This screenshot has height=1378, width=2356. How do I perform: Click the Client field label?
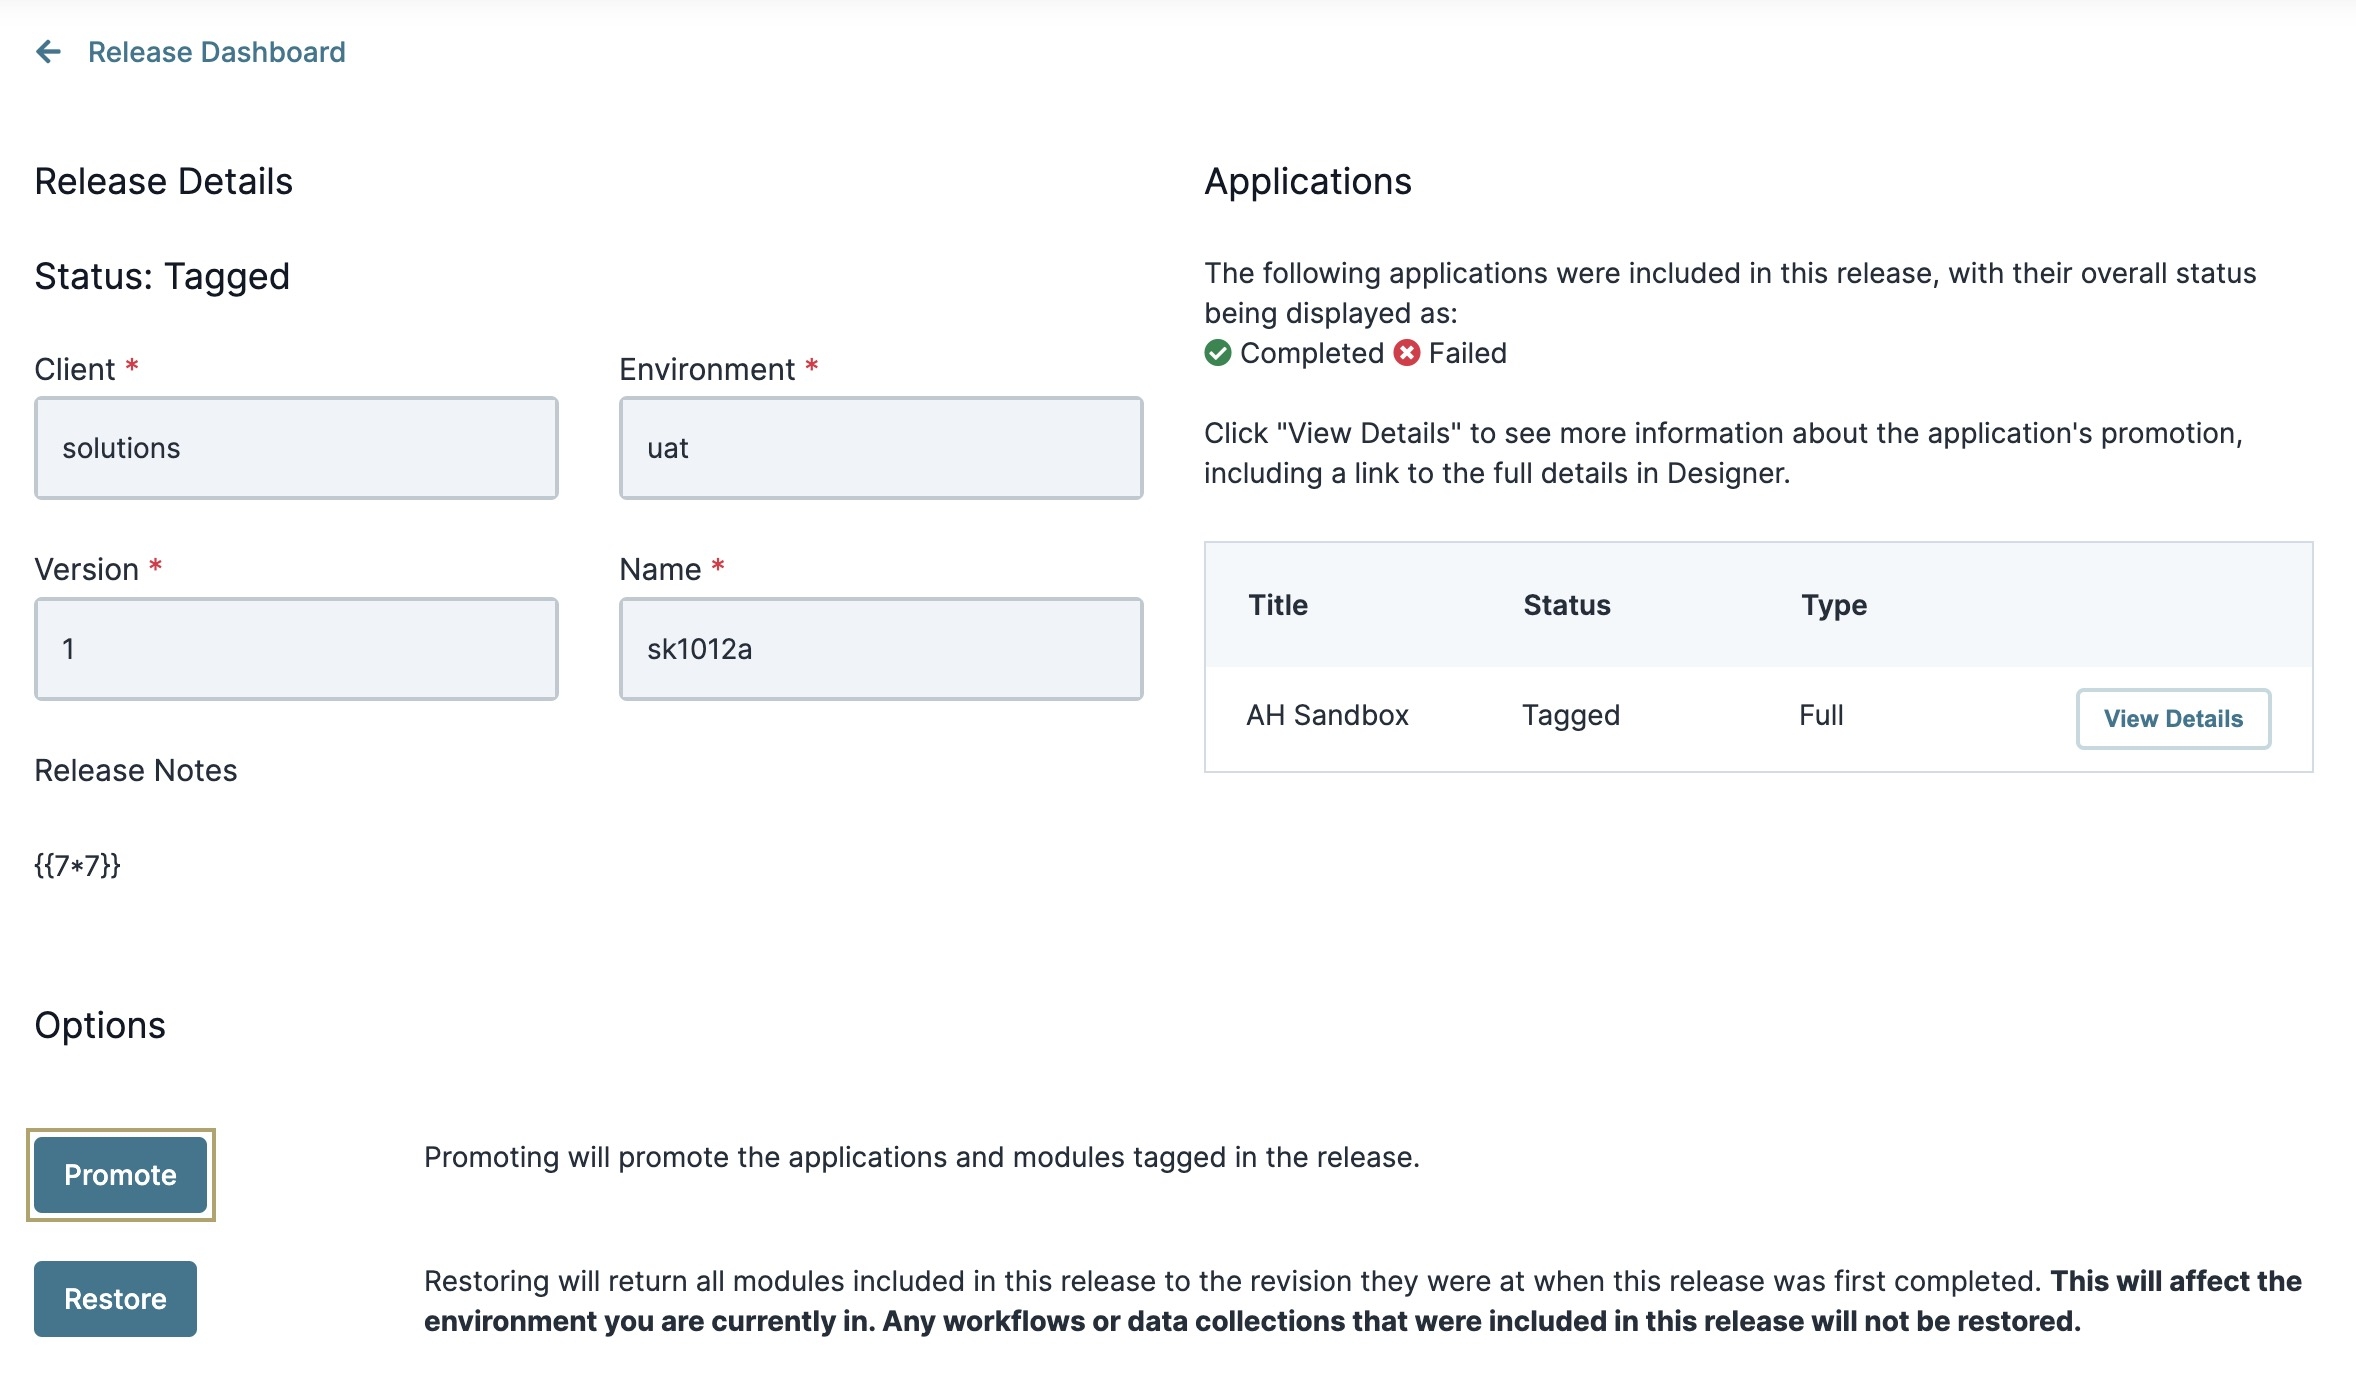click(x=75, y=369)
